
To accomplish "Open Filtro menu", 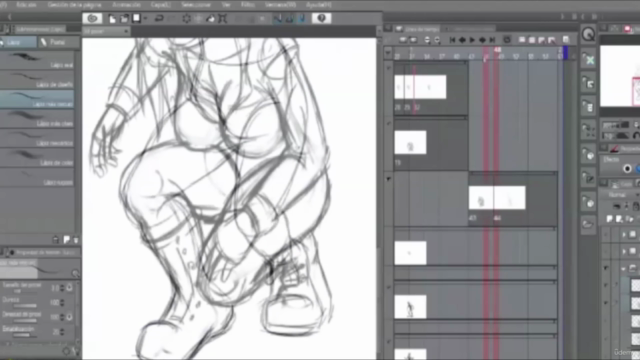I will tap(247, 4).
